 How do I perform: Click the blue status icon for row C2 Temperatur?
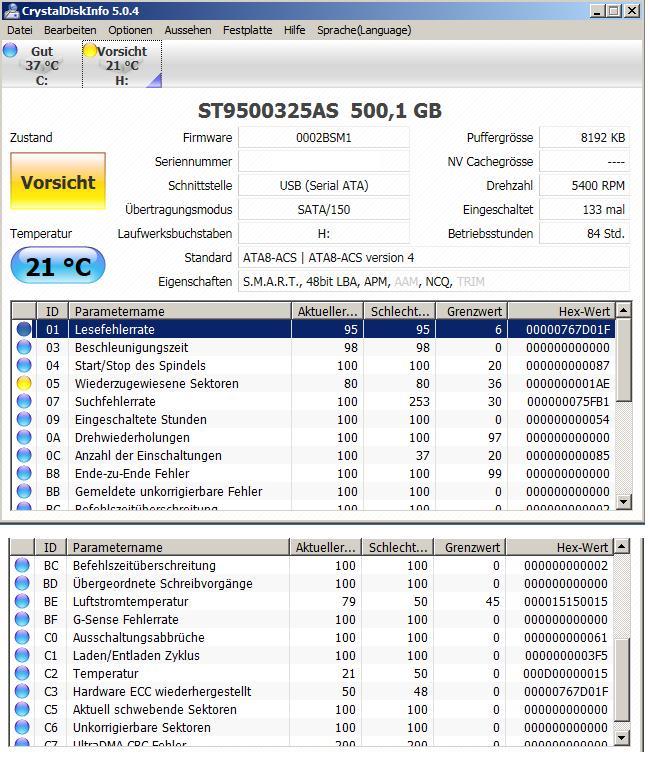[22, 674]
